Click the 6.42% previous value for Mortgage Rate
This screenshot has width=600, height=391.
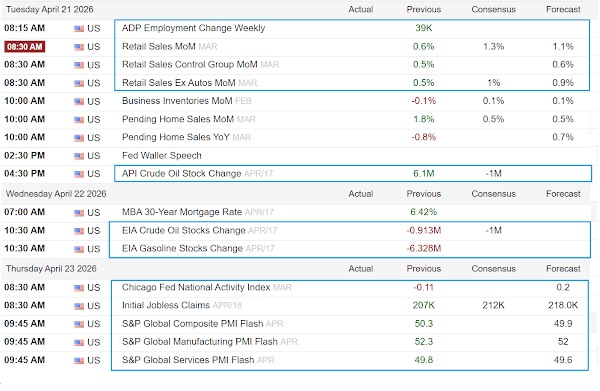coord(424,212)
